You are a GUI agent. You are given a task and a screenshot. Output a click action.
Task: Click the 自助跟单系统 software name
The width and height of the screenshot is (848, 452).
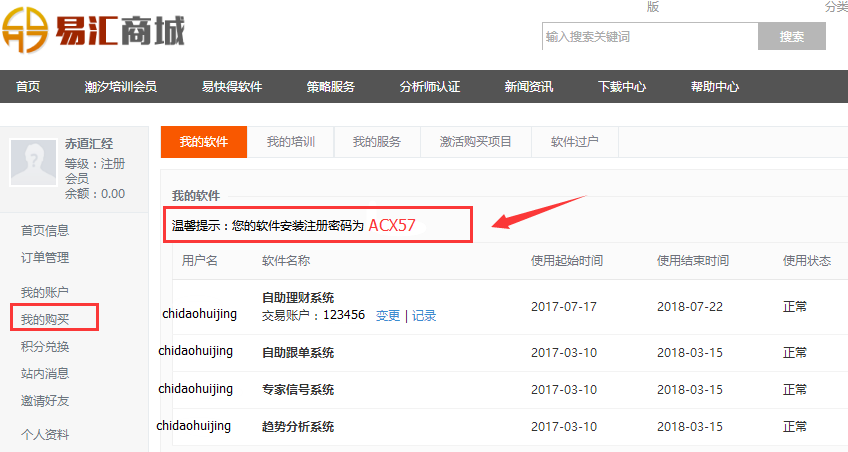pyautogui.click(x=298, y=353)
